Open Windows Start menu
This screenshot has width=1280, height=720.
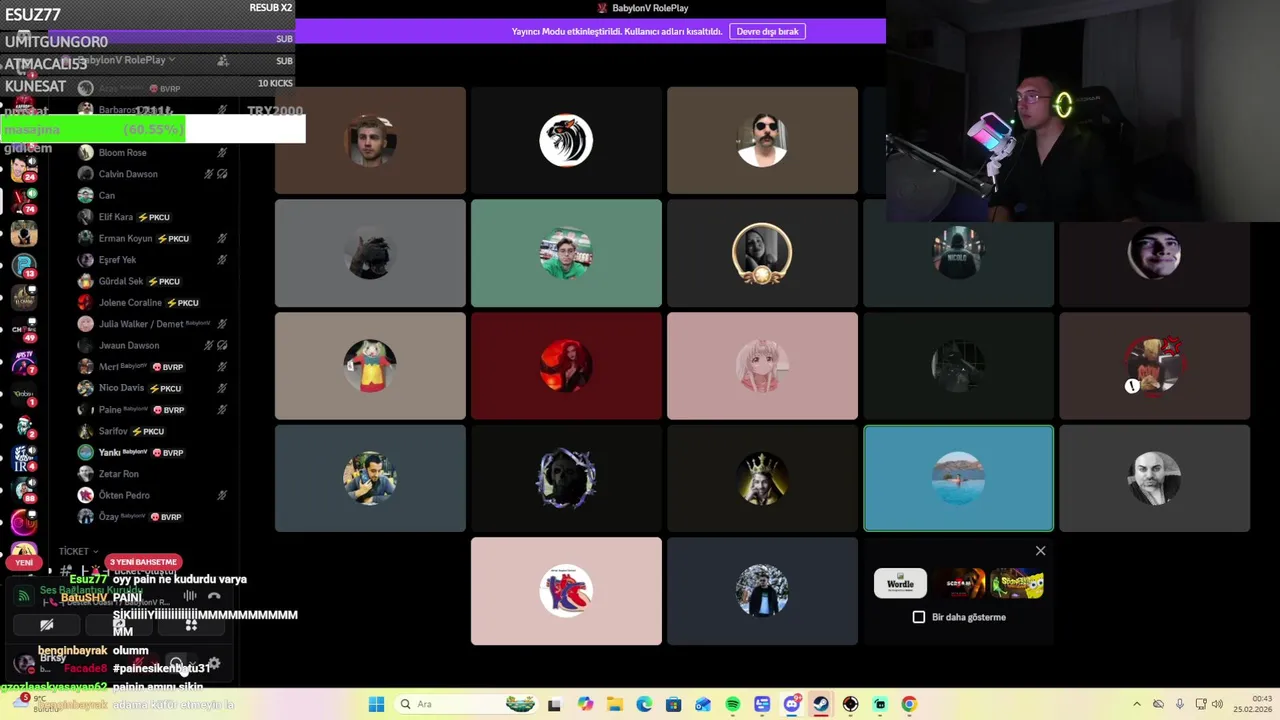pos(376,704)
